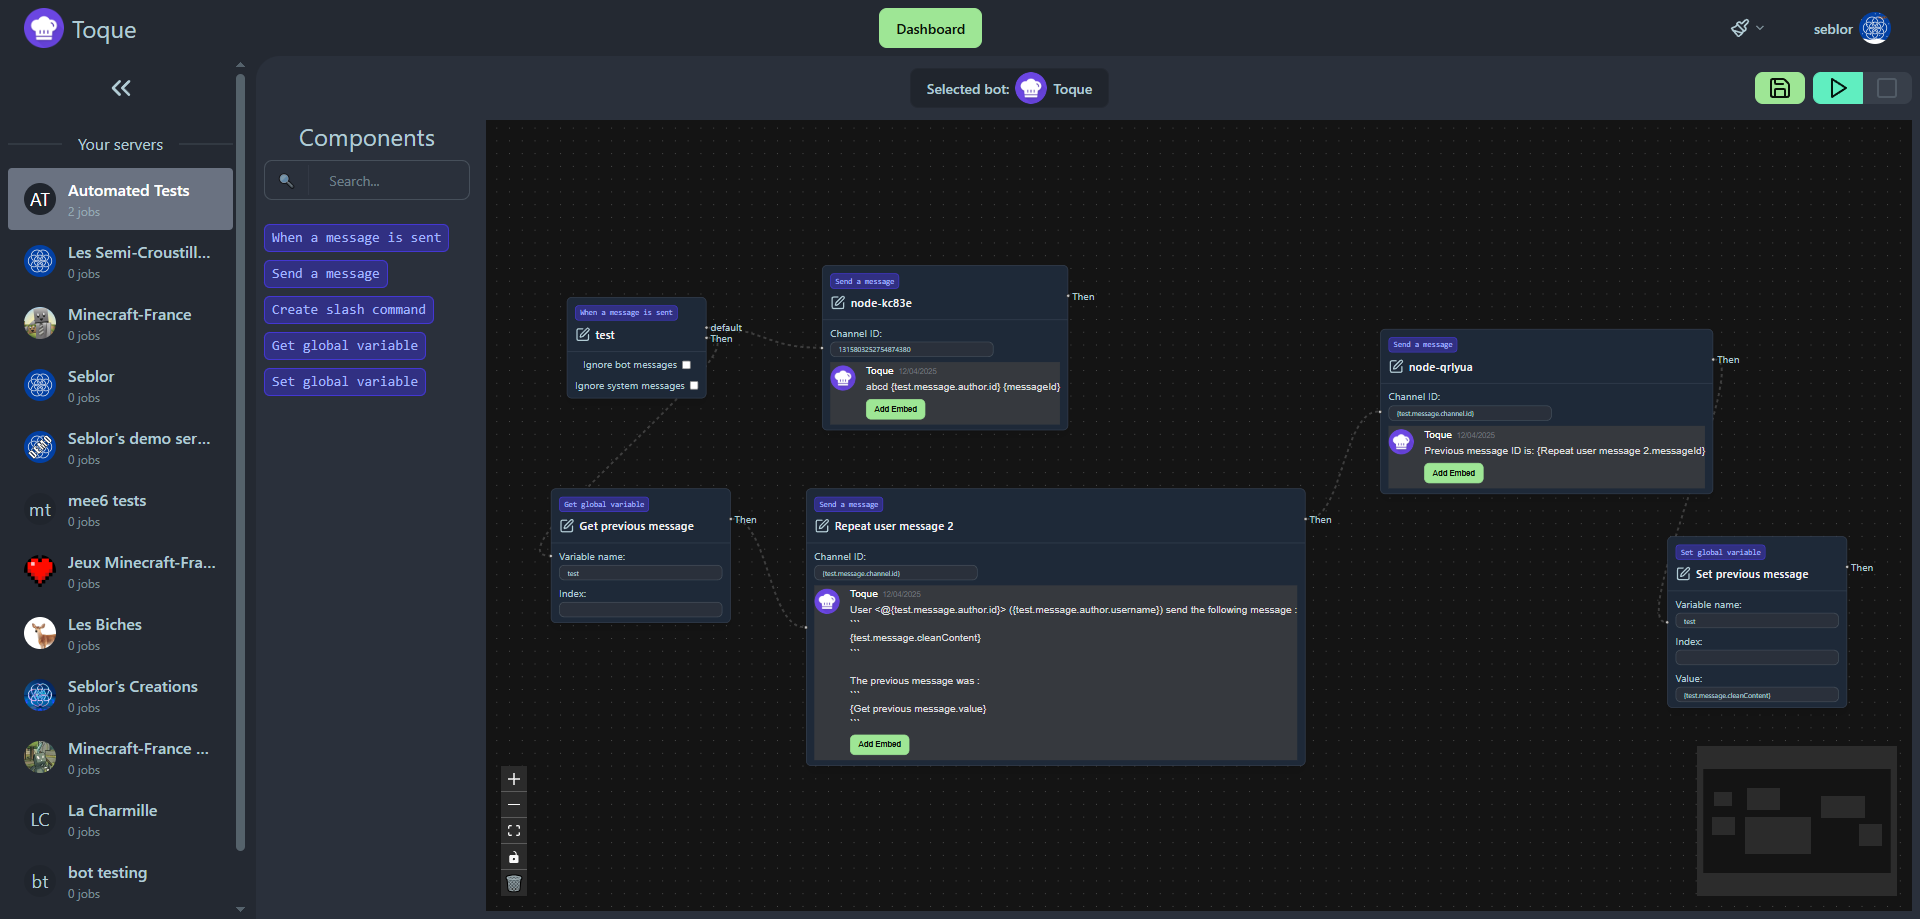Open the Dashboard page

coord(930,28)
